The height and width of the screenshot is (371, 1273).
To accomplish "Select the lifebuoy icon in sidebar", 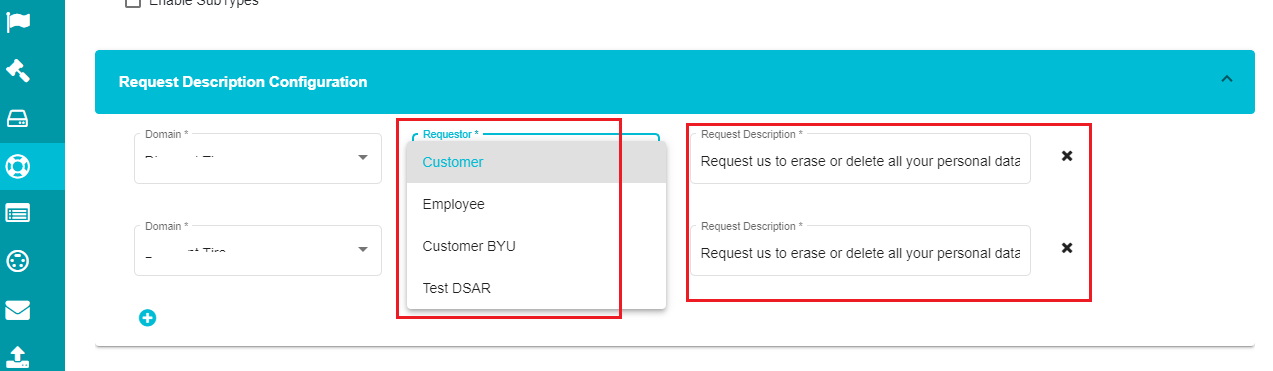I will coord(18,166).
